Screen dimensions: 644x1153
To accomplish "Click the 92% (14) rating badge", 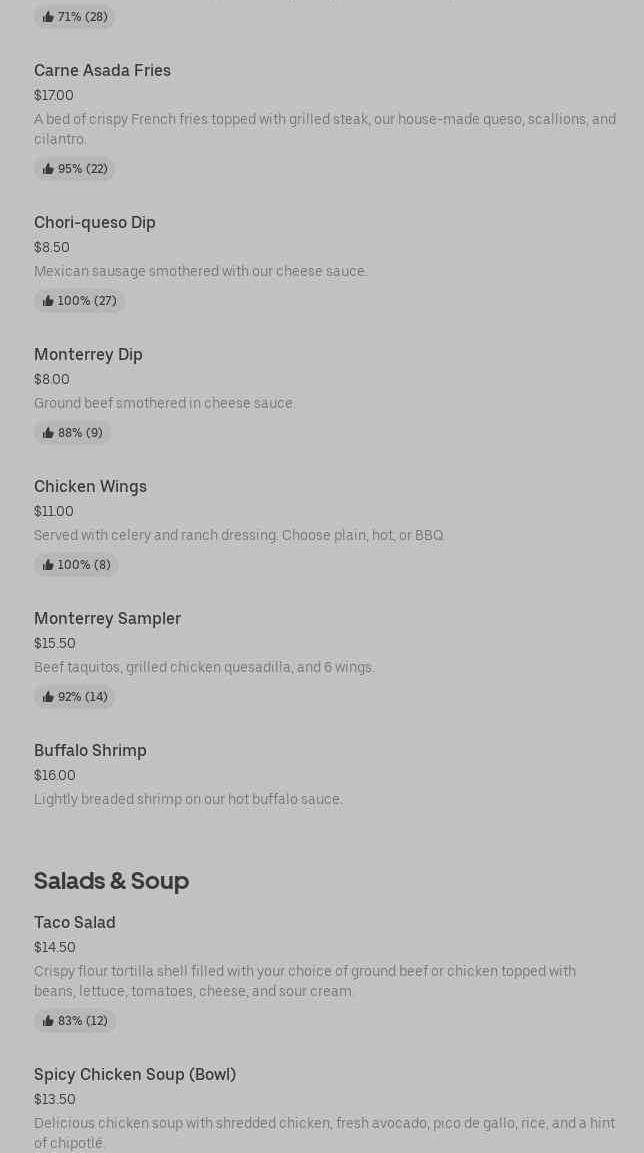I will [x=75, y=697].
